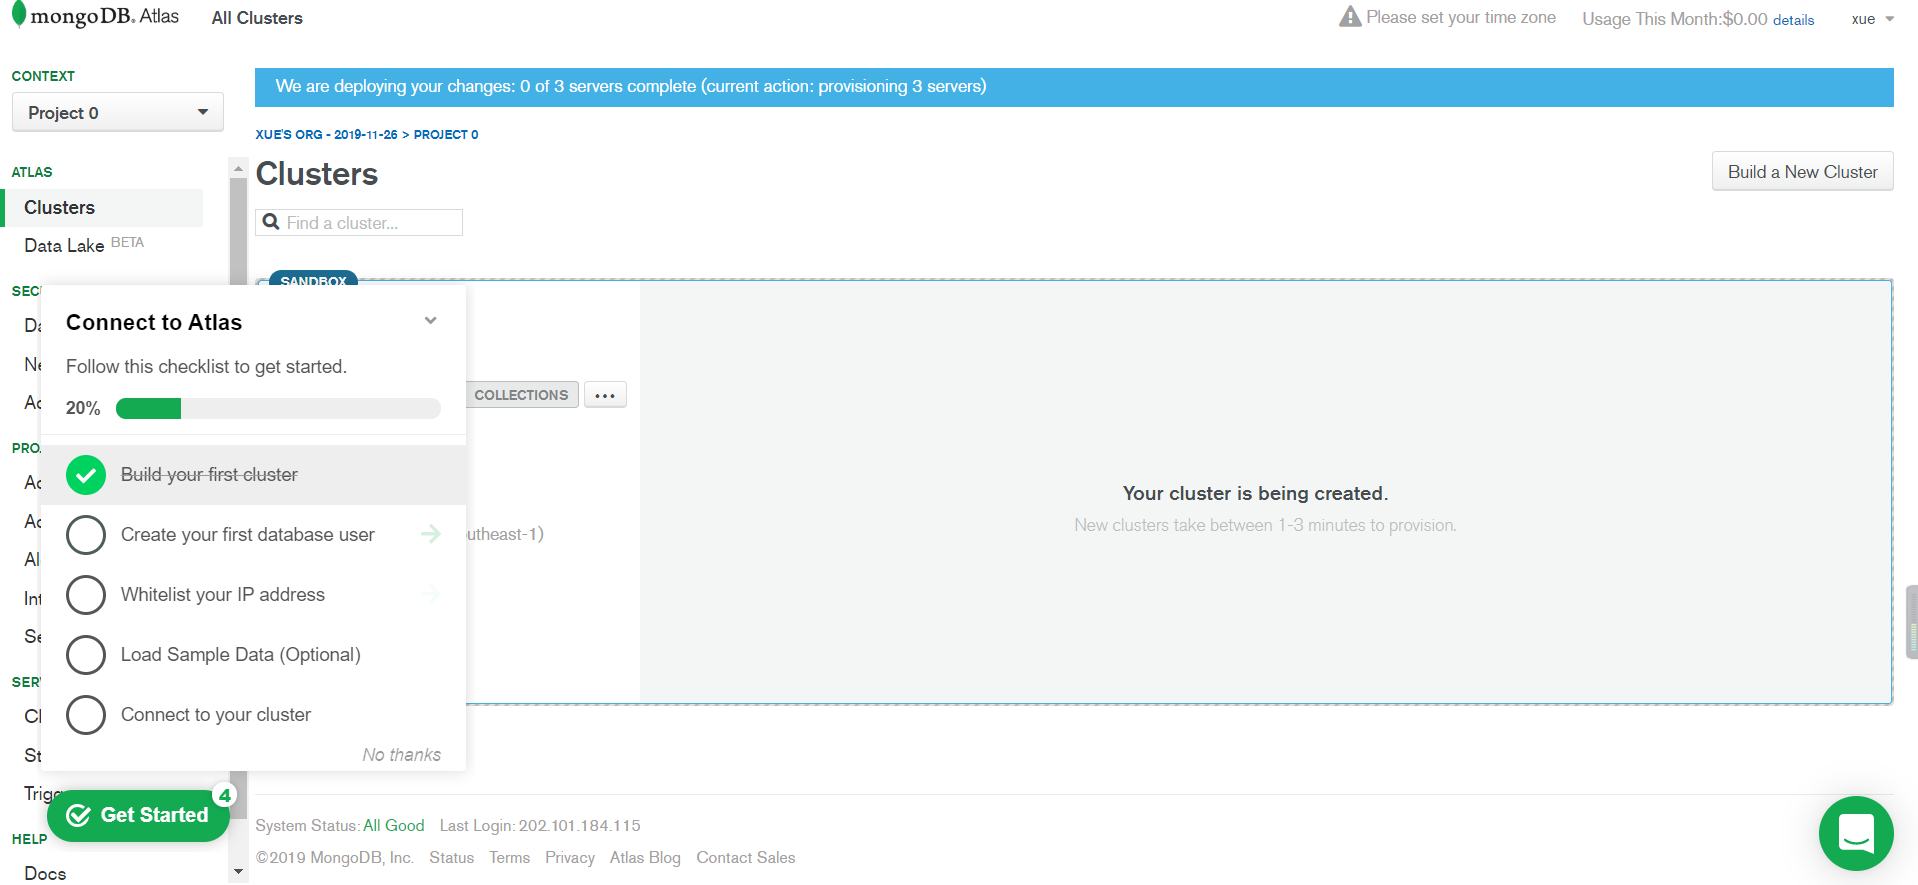Check the Create your first database user circle
This screenshot has height=885, width=1918.
[x=86, y=535]
